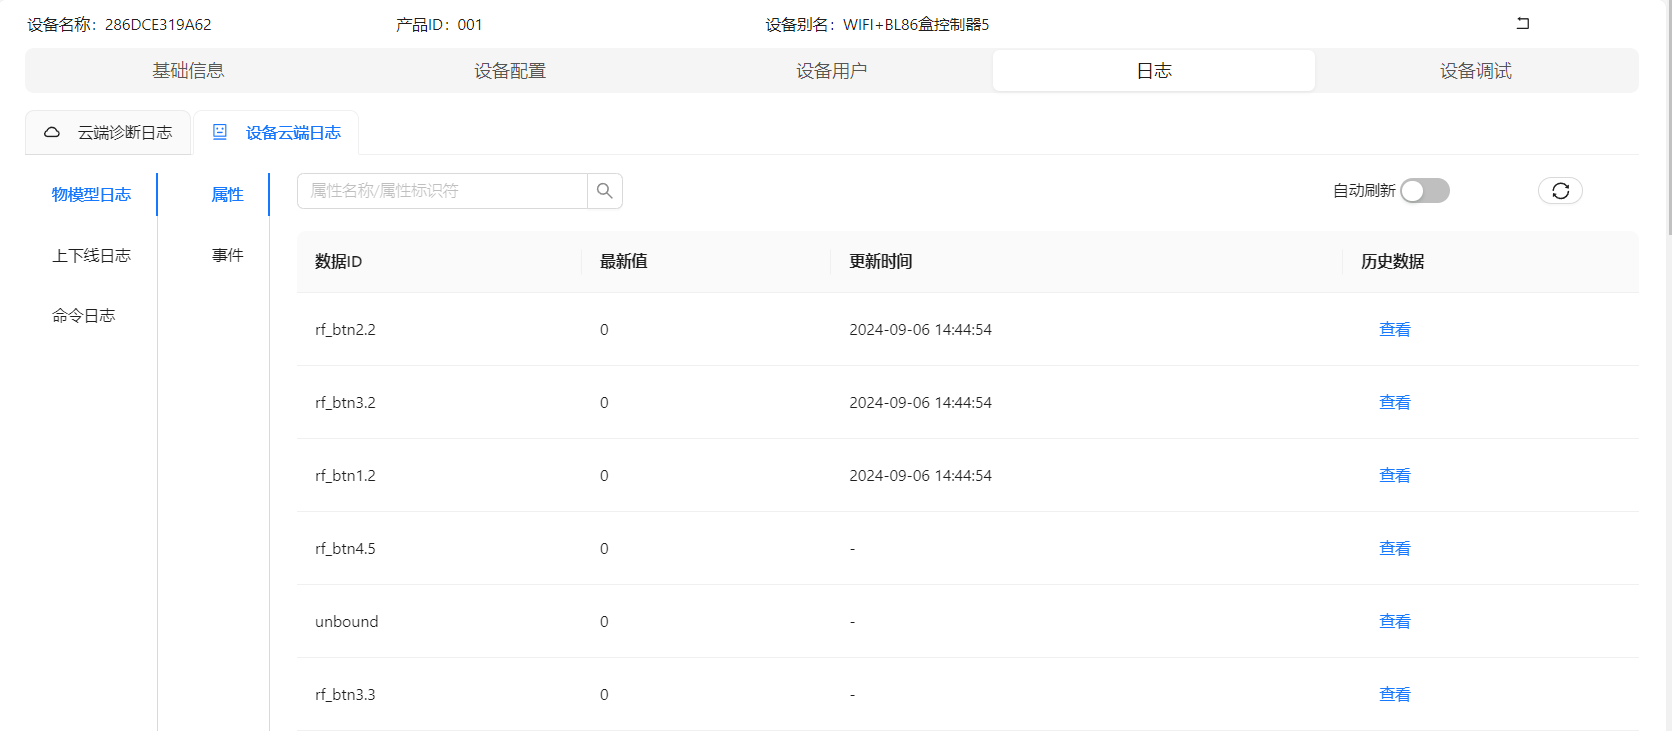The width and height of the screenshot is (1672, 731).
Task: Open history for rf_btn4.5
Action: click(x=1394, y=549)
